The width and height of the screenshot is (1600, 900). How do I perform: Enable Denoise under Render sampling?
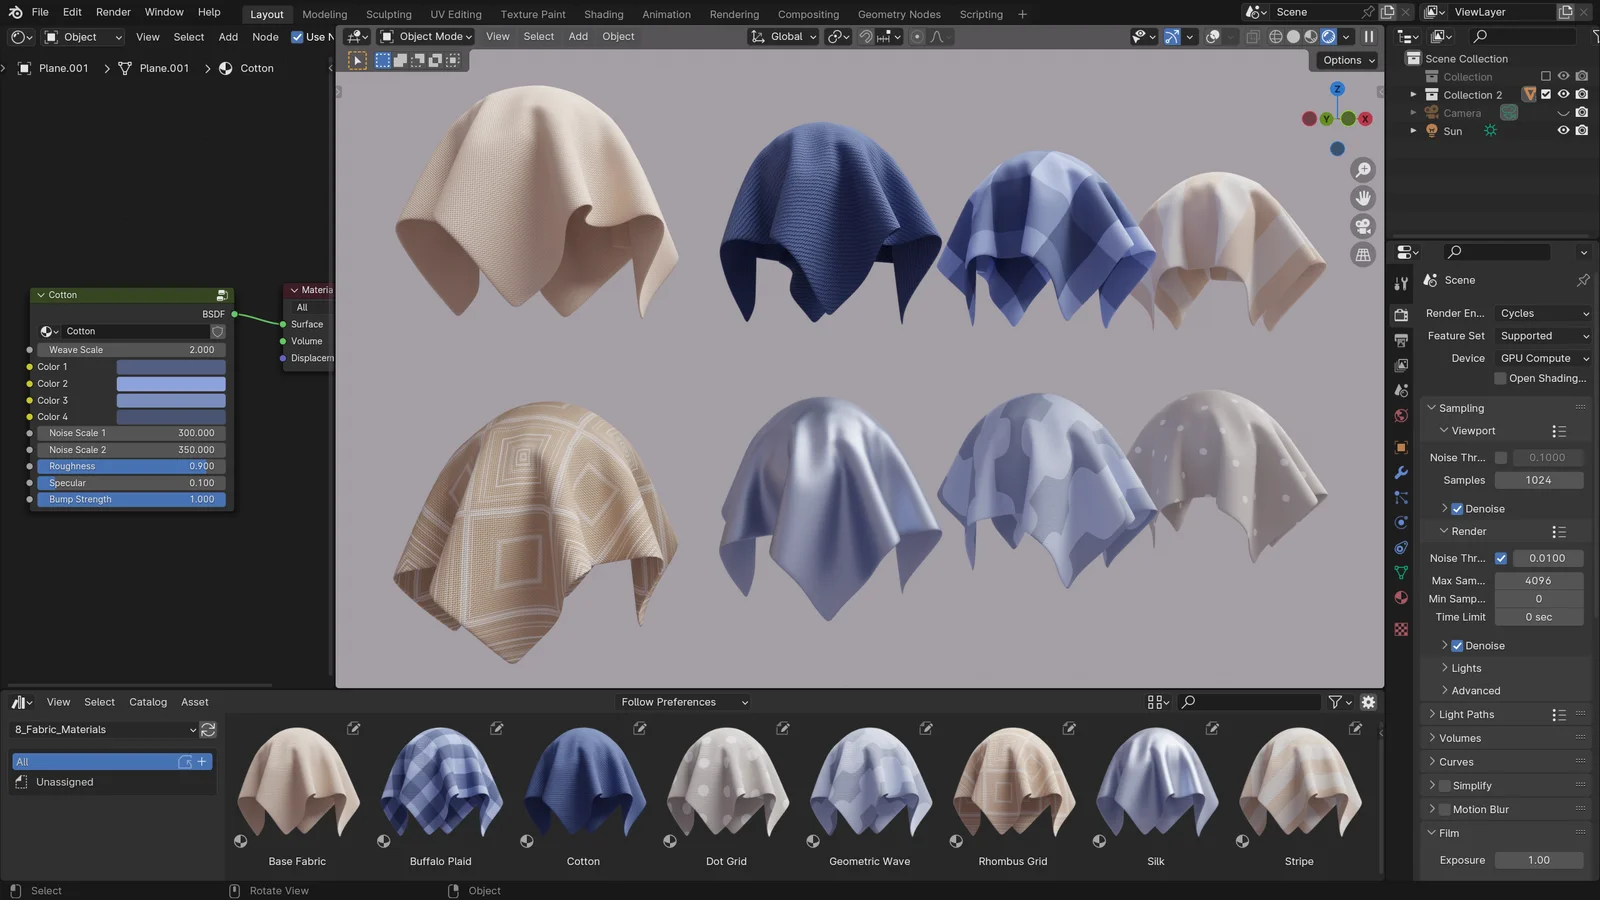[1457, 645]
